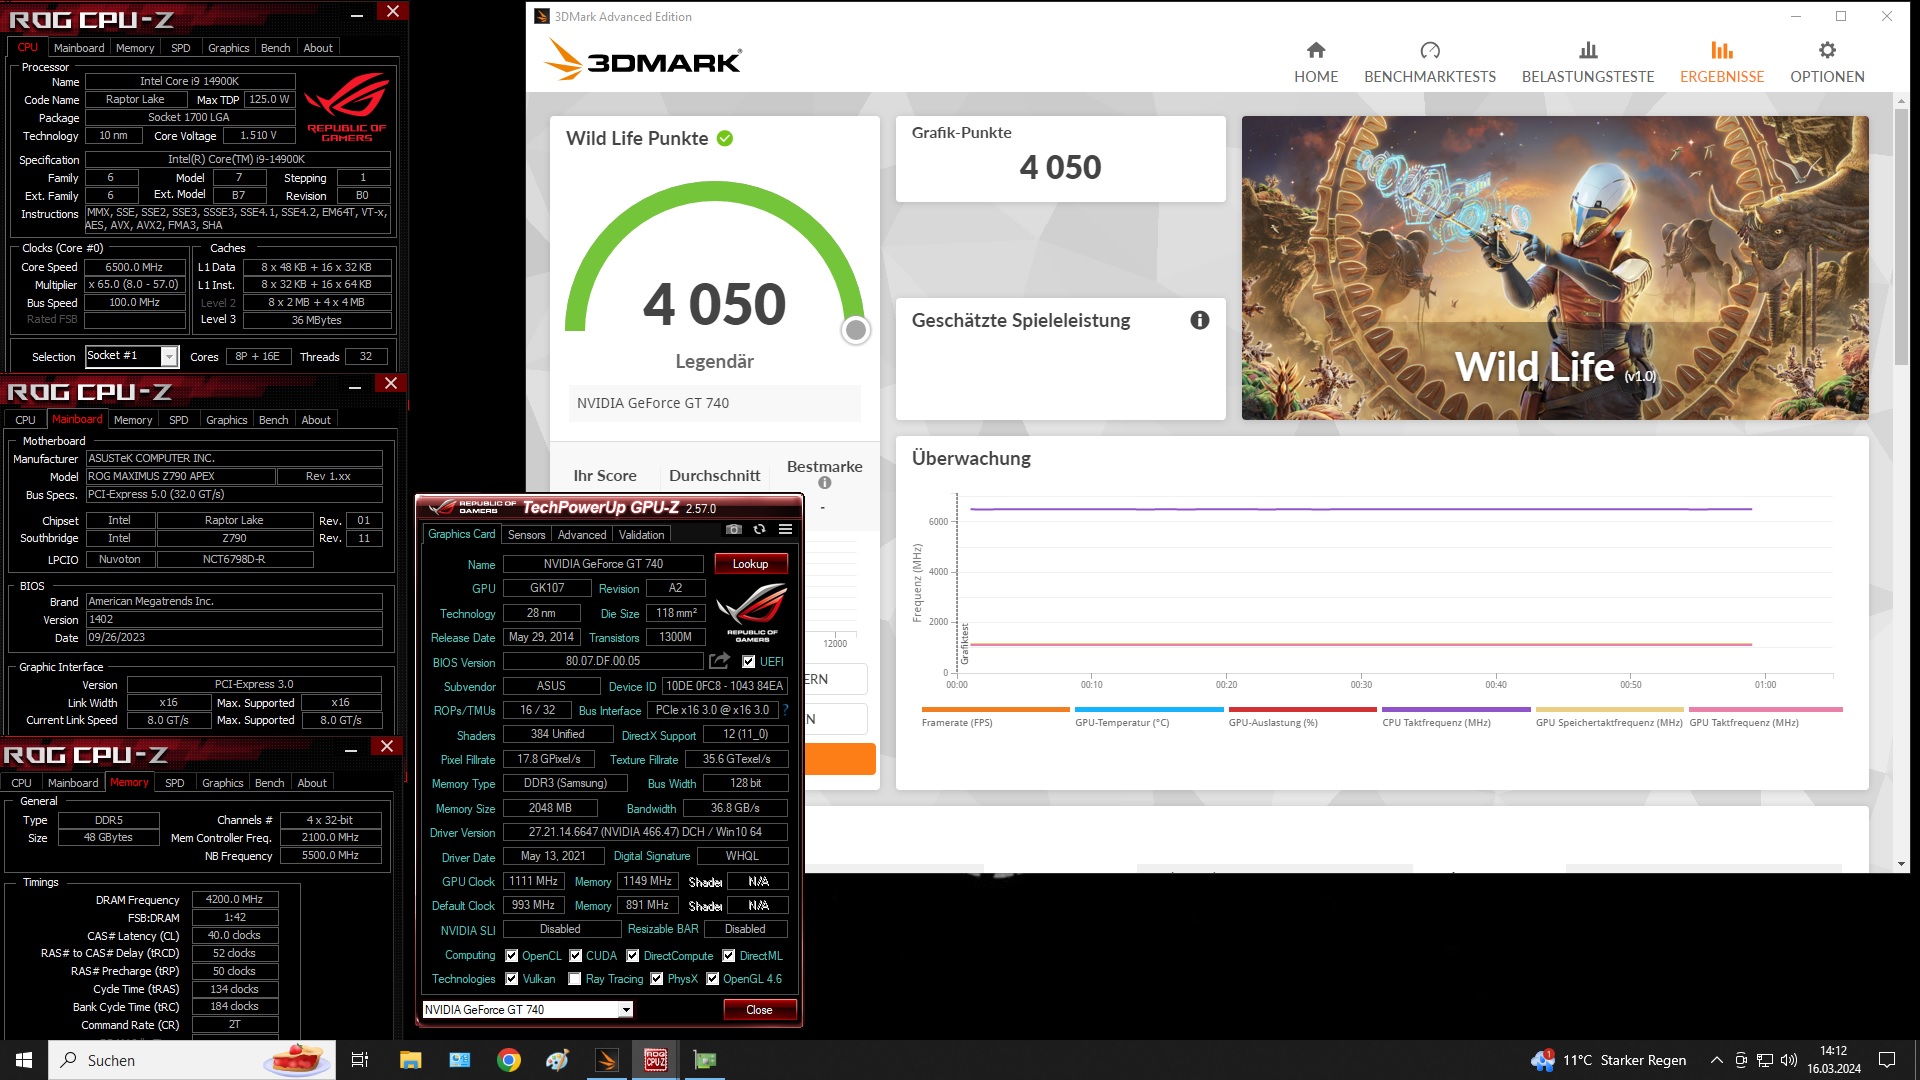Toggle the CUDA checkbox
The width and height of the screenshot is (1920, 1080).
[576, 956]
